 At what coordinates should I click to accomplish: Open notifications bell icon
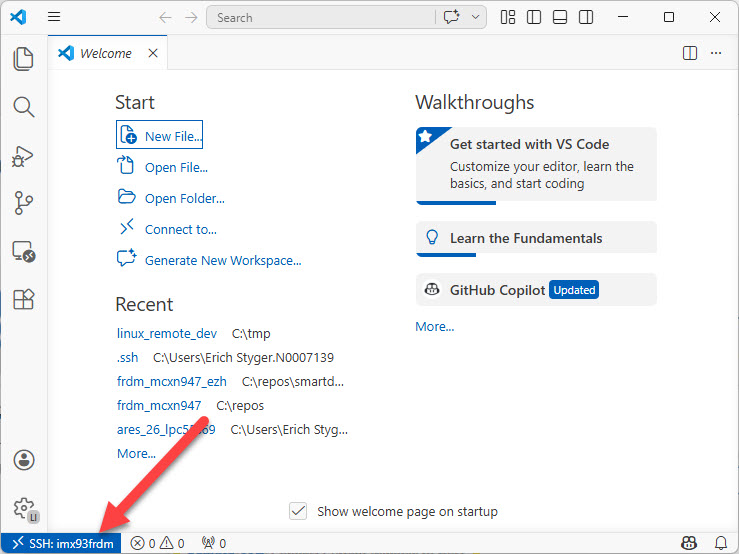(x=721, y=543)
